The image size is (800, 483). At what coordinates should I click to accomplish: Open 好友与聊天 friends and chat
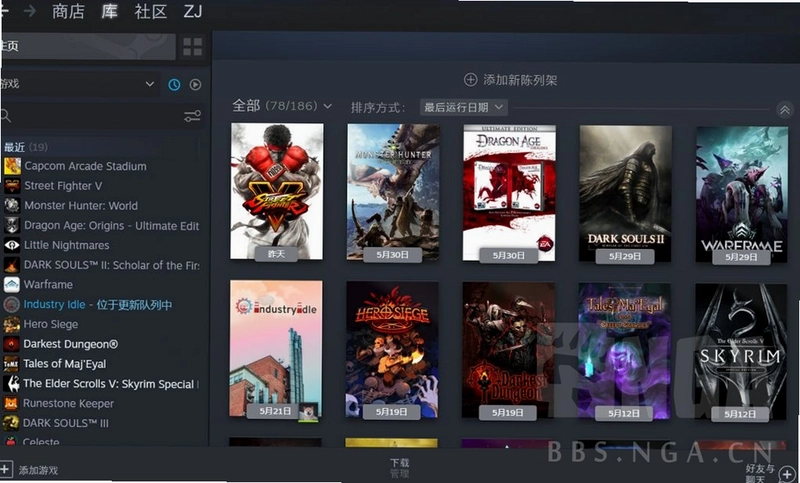point(760,473)
